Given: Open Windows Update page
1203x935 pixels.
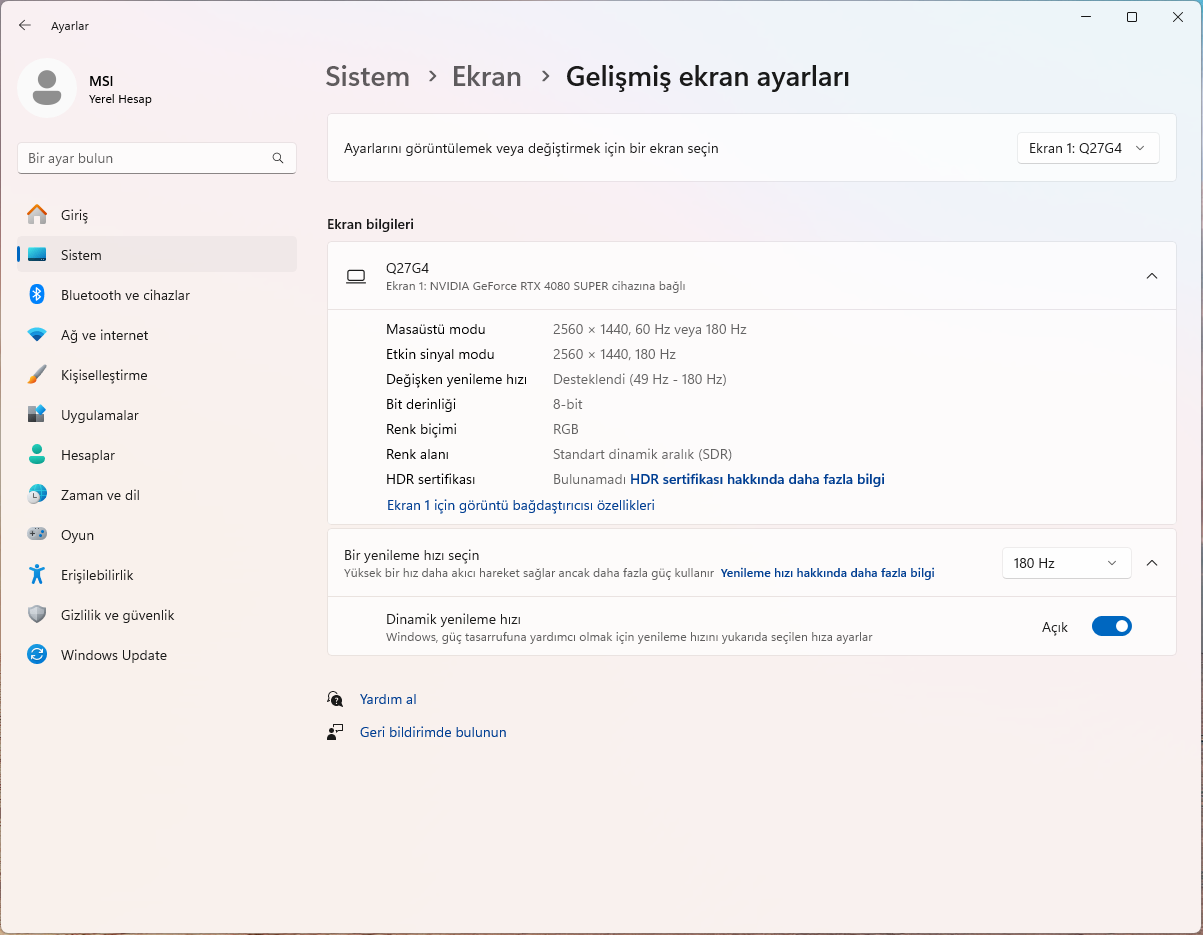Looking at the screenshot, I should pyautogui.click(x=157, y=655).
